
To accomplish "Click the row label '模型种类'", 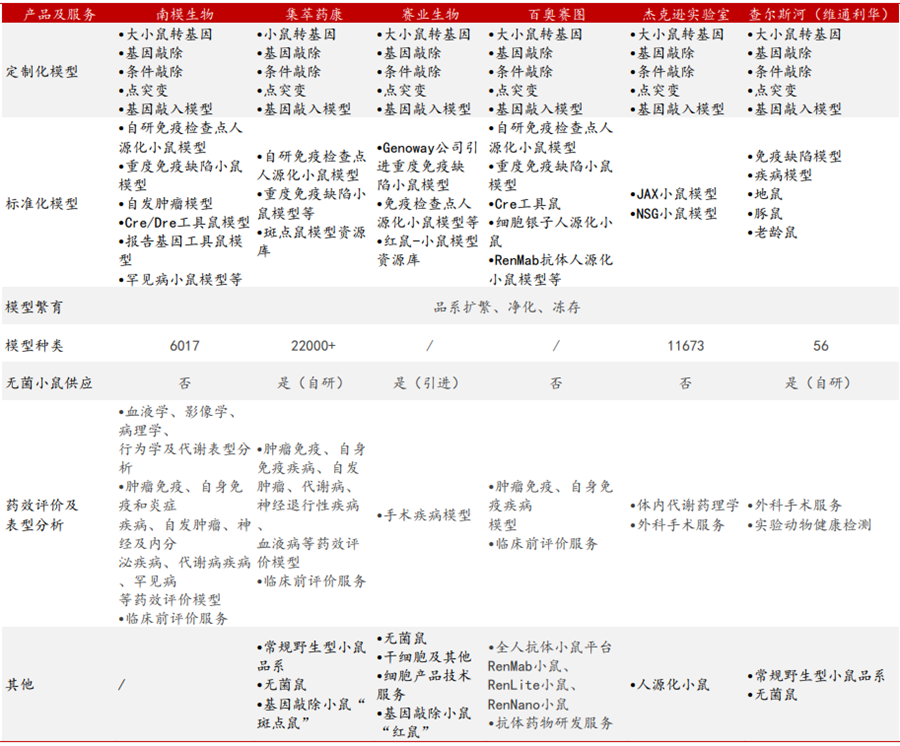I will [34, 345].
